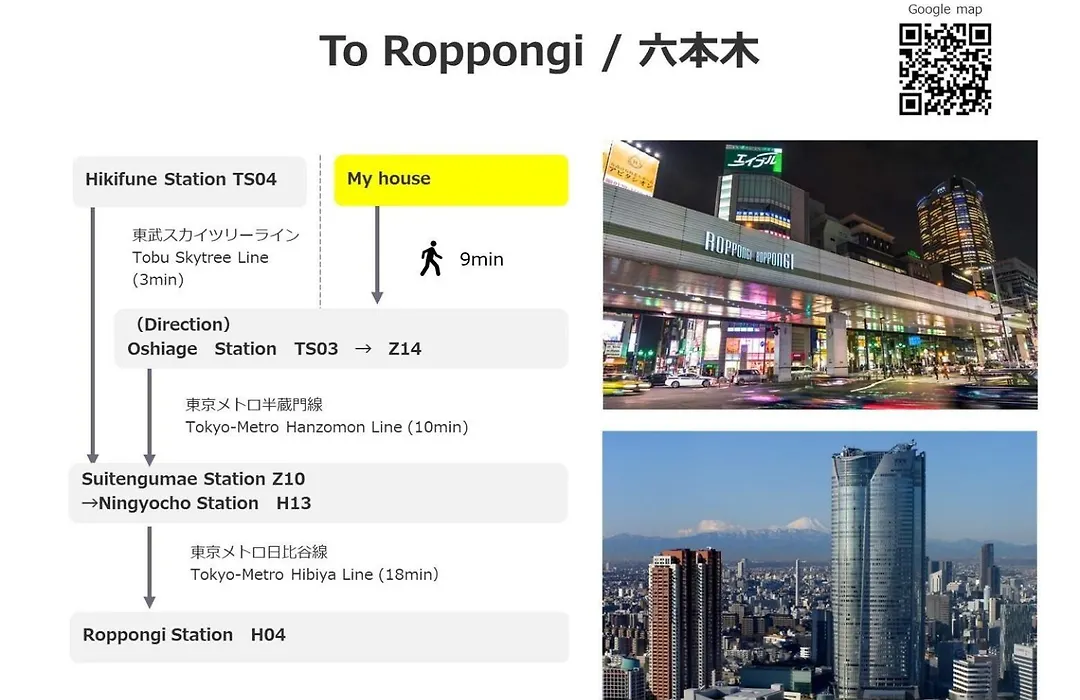Click '東京メトロ日比谷線' text

[x=259, y=552]
